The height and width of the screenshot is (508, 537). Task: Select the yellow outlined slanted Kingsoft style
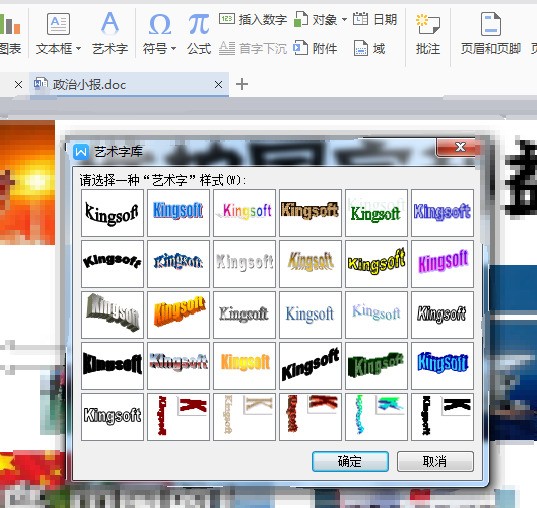click(x=376, y=264)
